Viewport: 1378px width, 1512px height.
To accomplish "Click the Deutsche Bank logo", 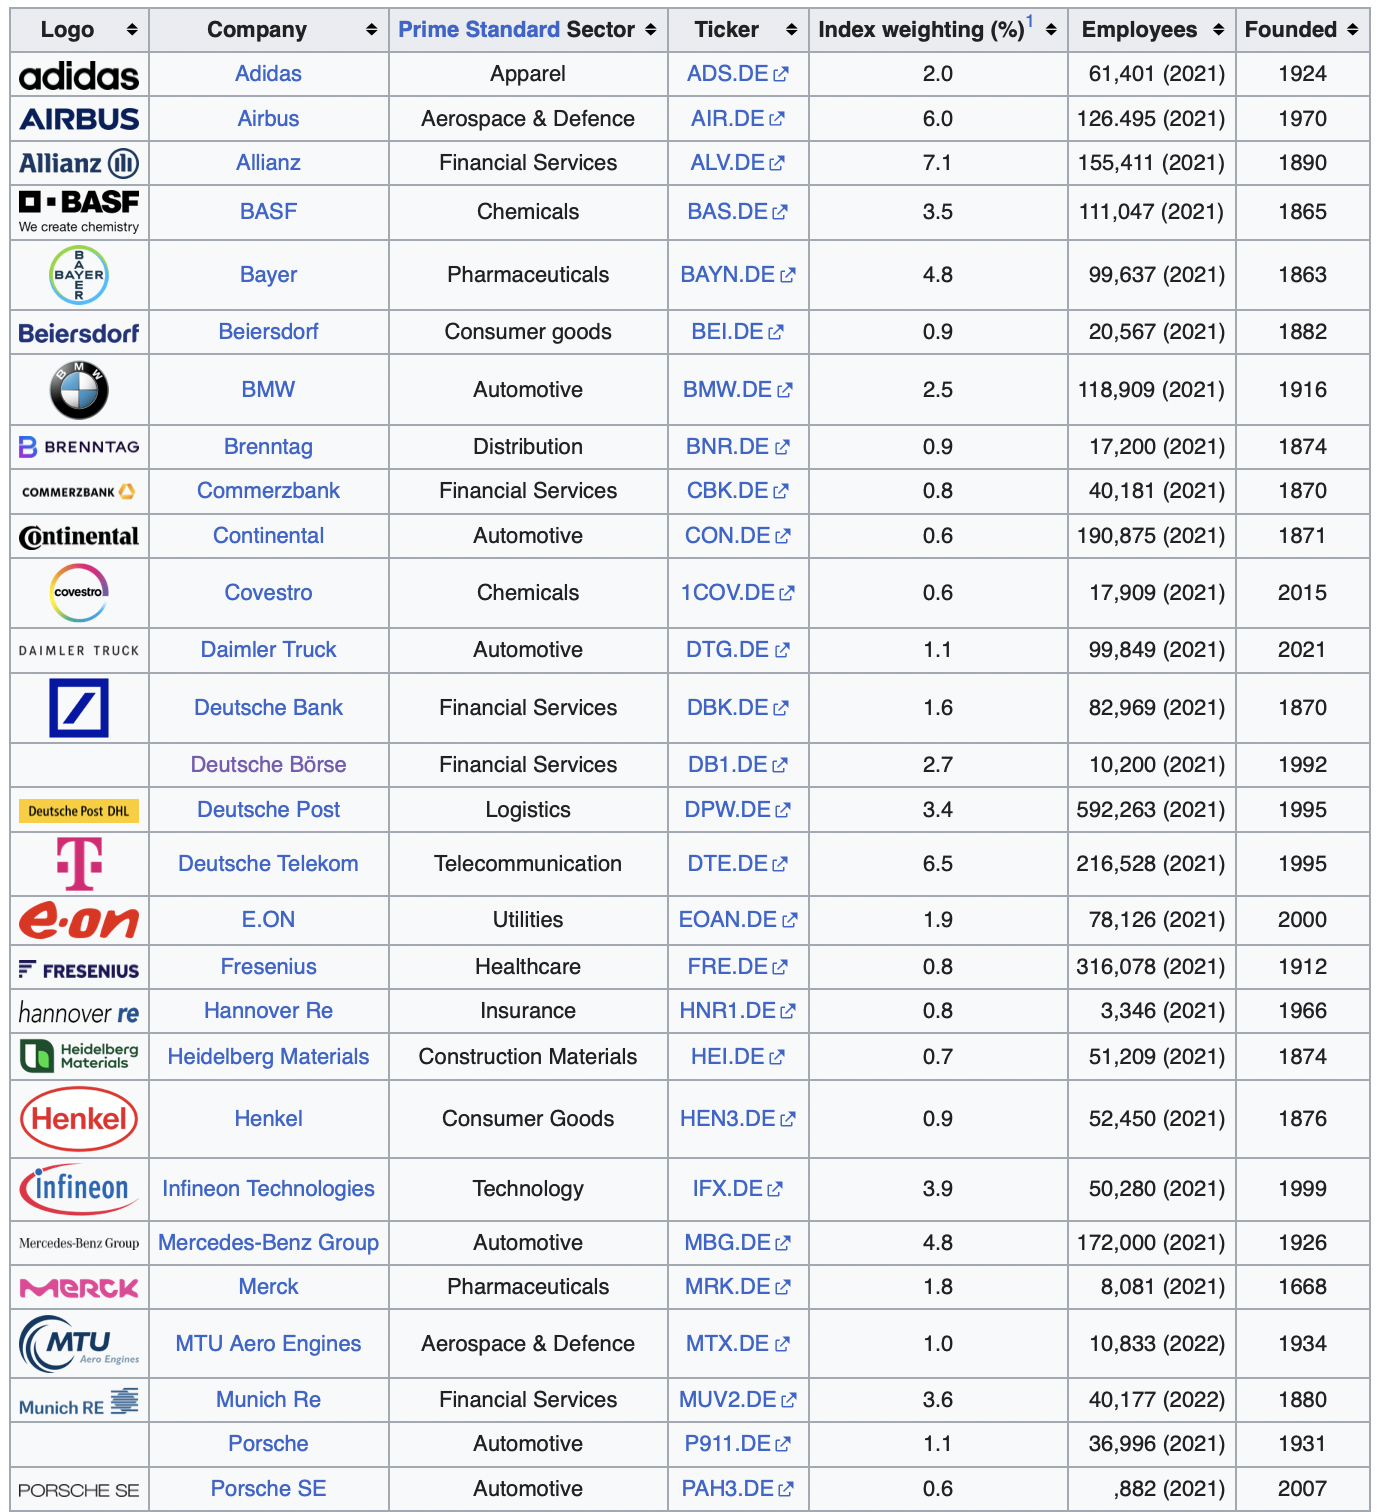I will [79, 708].
